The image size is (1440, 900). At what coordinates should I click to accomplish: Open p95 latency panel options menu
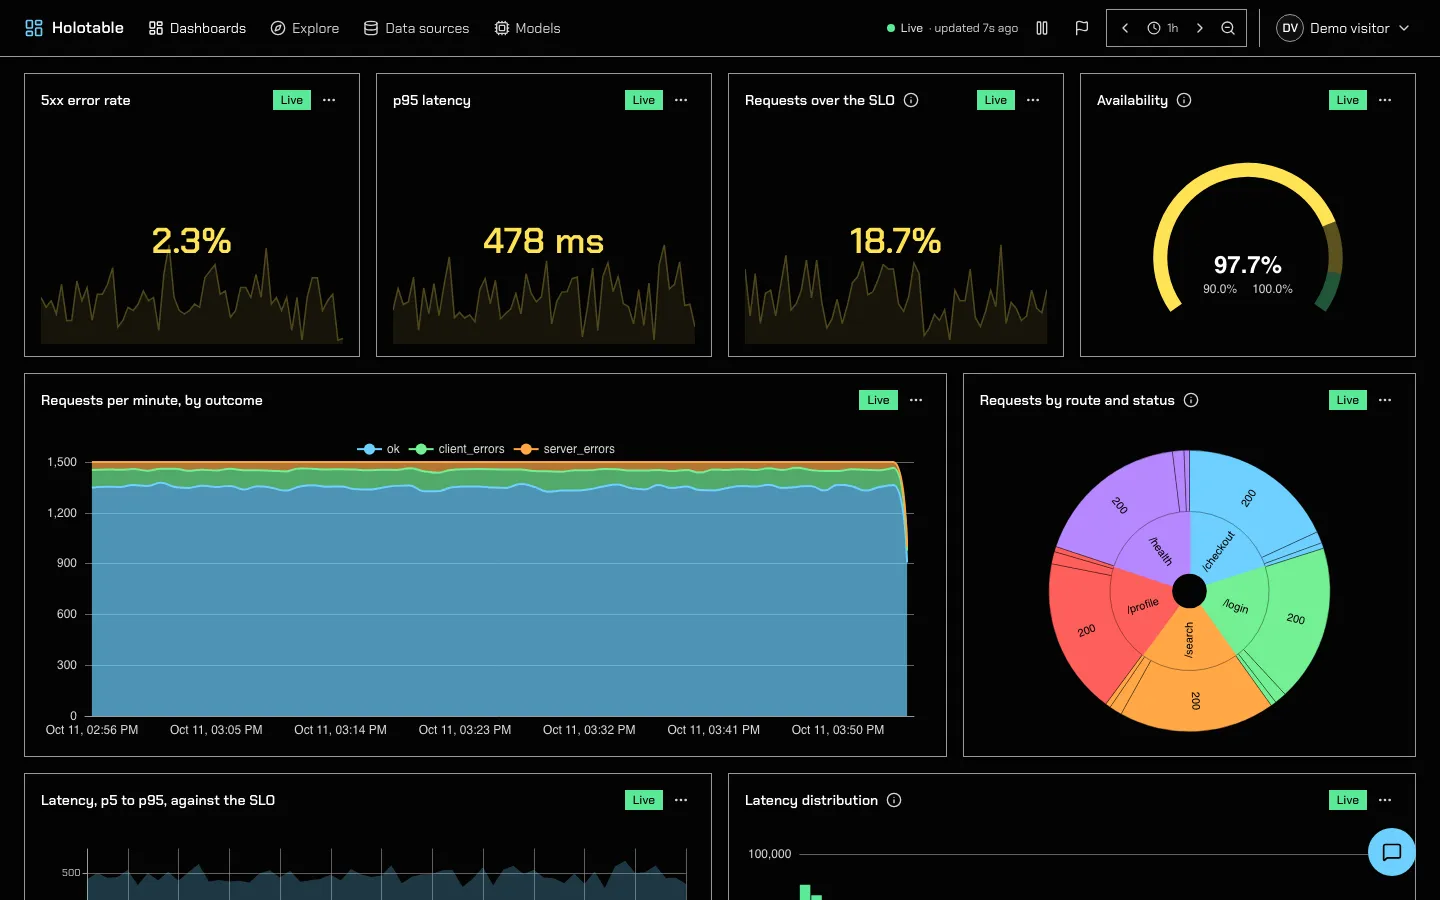681,100
